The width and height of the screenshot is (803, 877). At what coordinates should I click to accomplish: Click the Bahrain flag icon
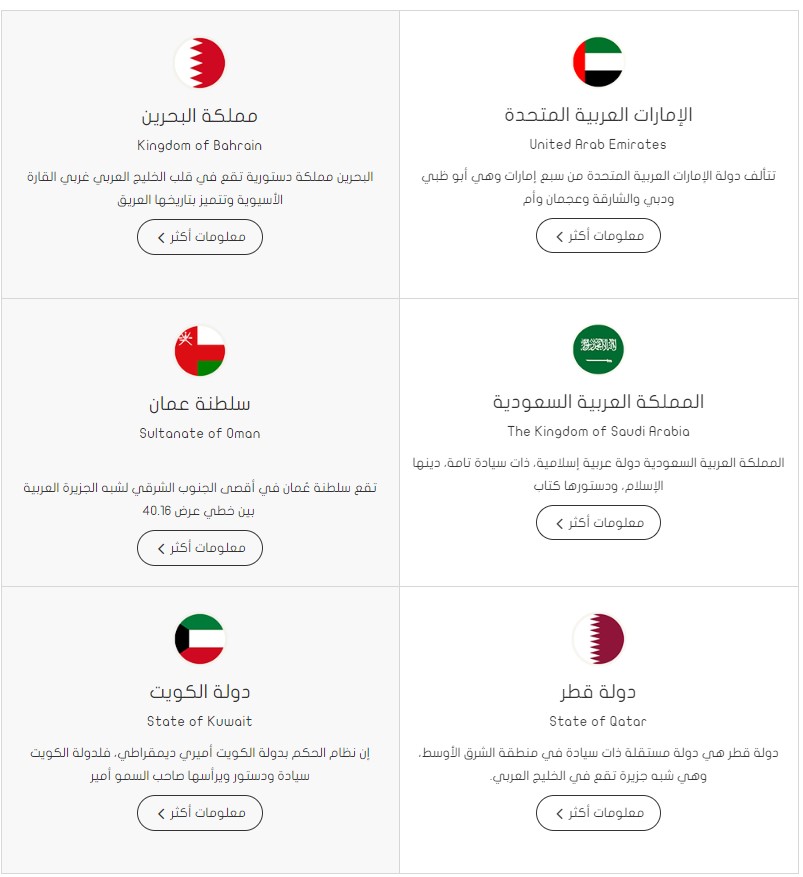[200, 63]
